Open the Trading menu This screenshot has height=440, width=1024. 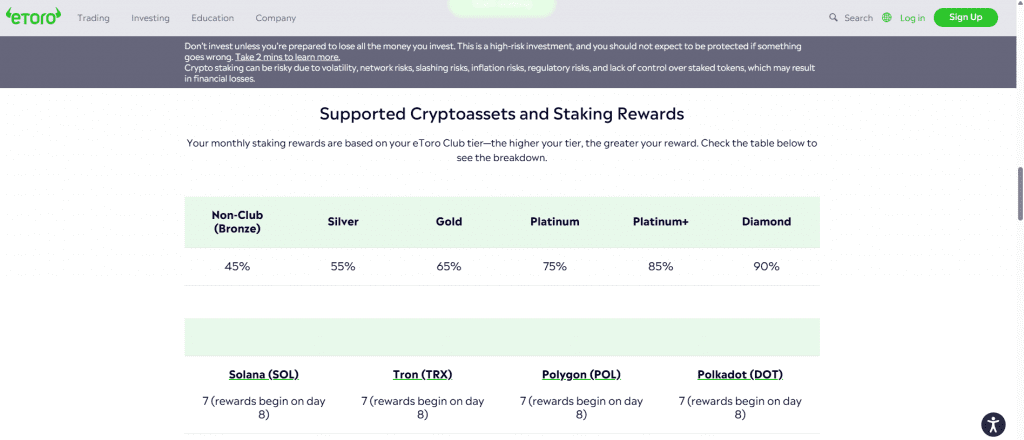click(x=93, y=18)
